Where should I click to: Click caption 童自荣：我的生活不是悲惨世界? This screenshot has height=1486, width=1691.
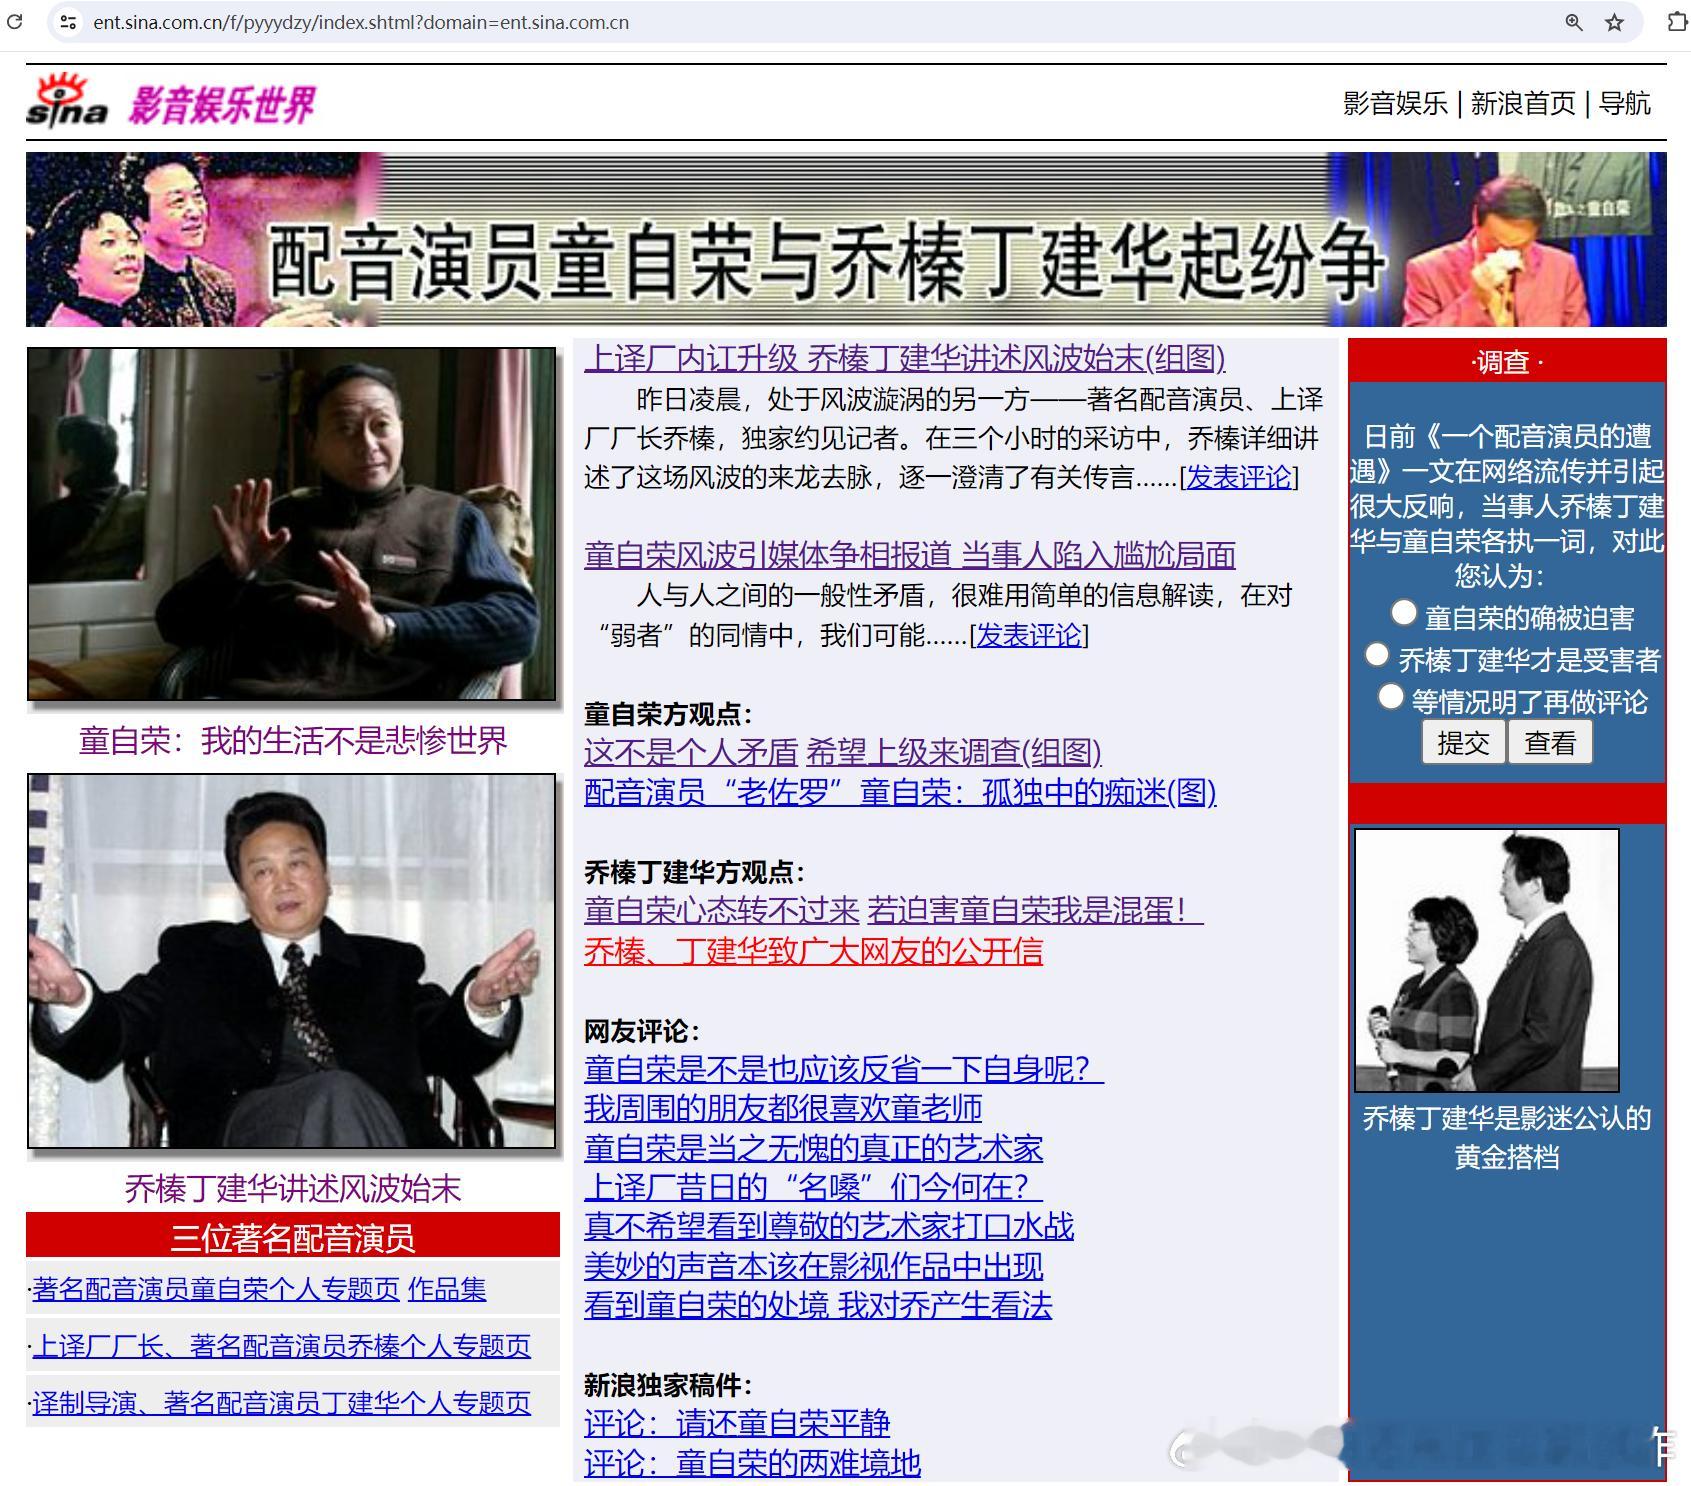pyautogui.click(x=293, y=741)
